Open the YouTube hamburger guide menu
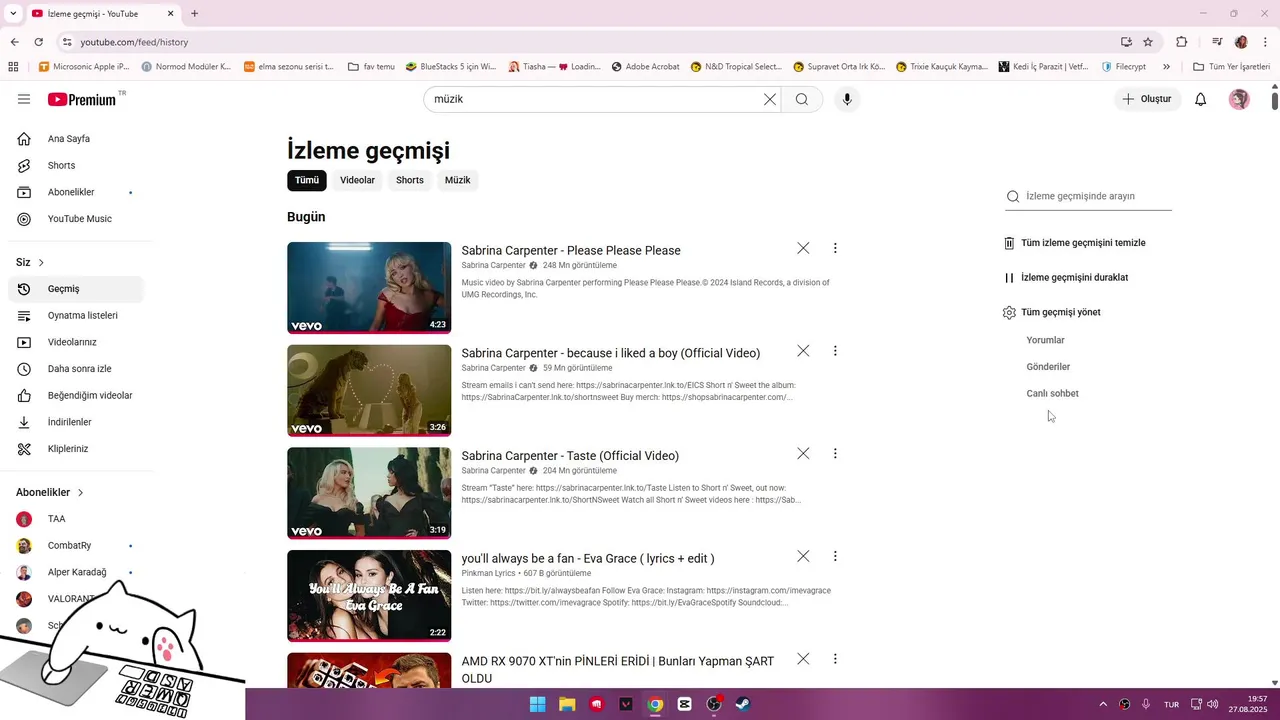 (x=24, y=99)
